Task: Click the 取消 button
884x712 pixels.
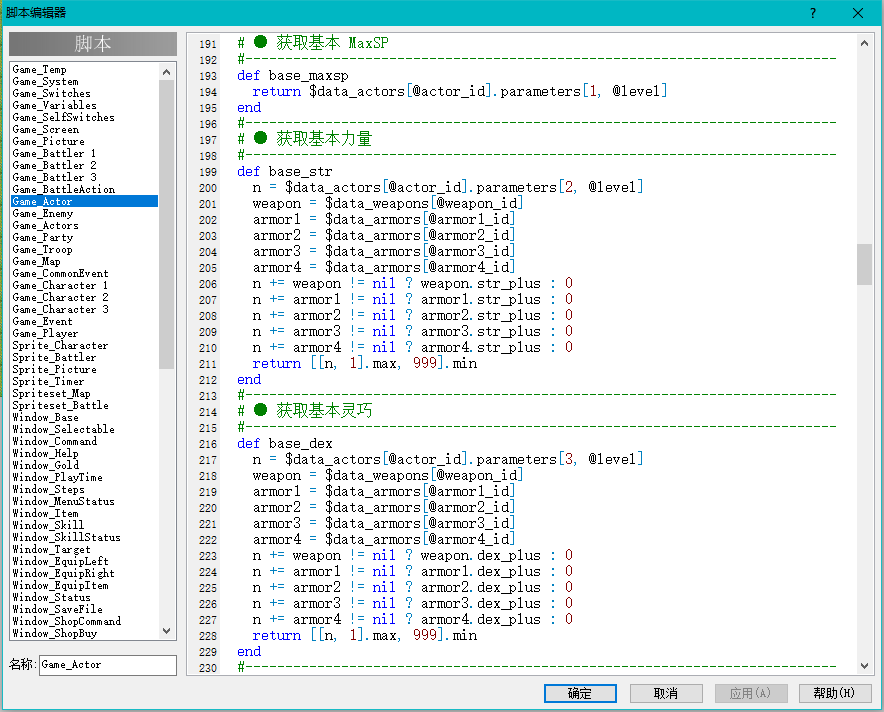Action: pyautogui.click(x=666, y=693)
